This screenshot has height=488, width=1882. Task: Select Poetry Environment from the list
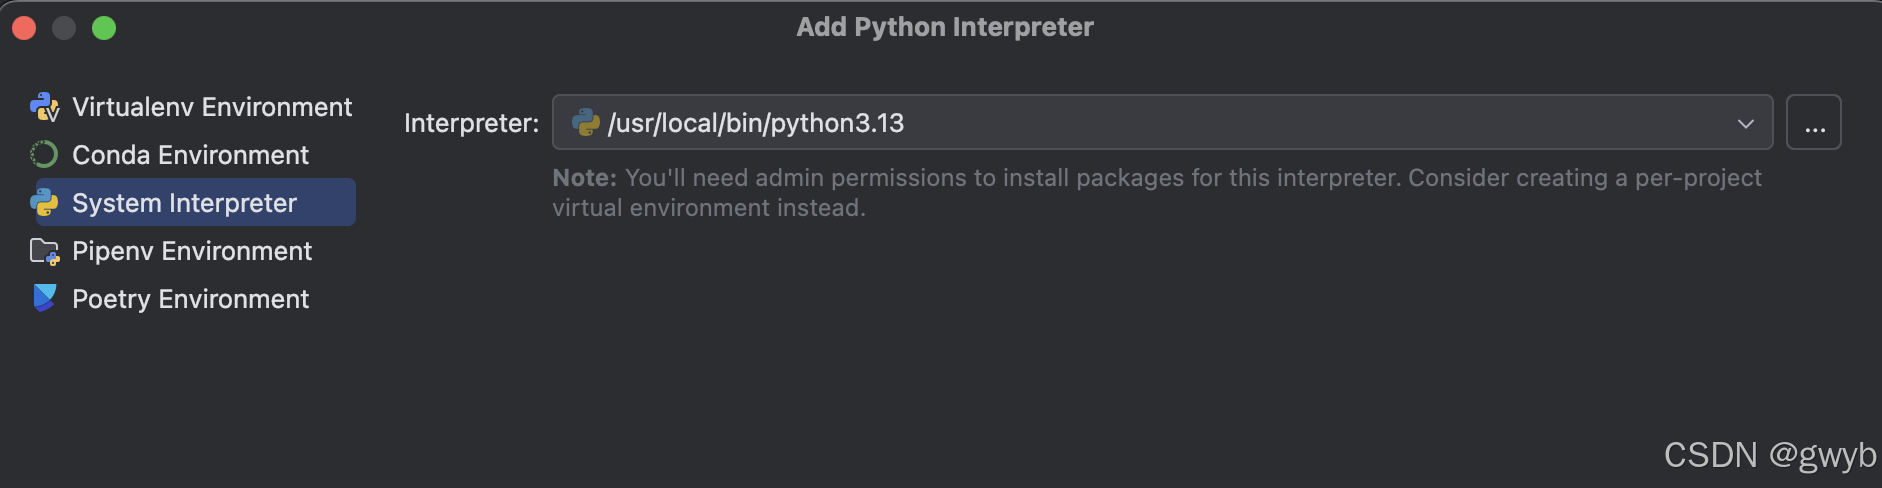(x=190, y=299)
